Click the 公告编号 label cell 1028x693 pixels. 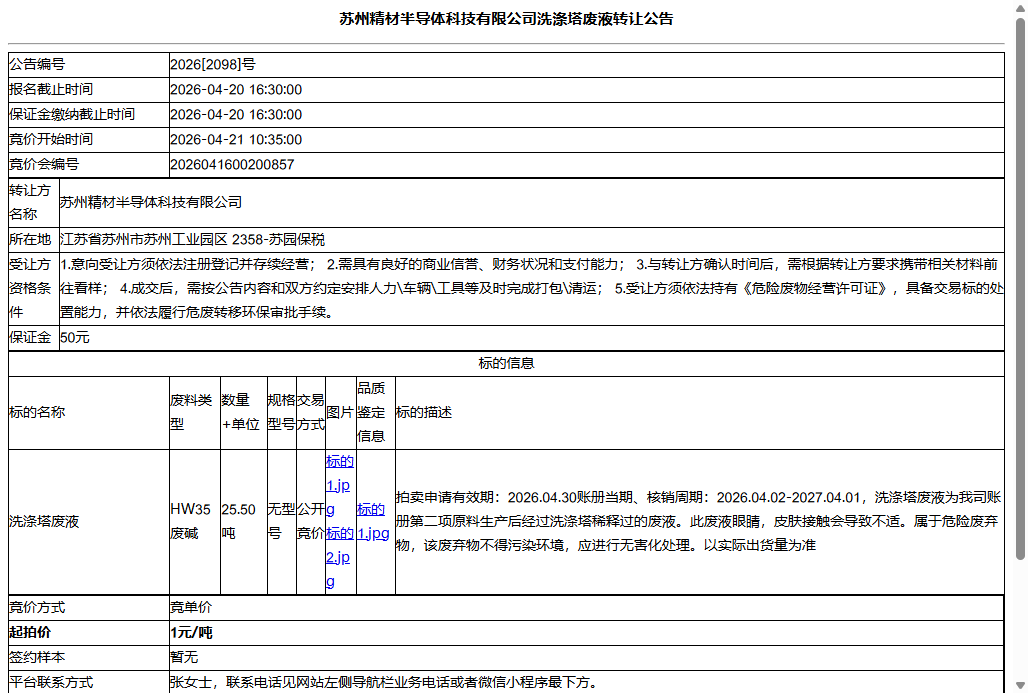[x=89, y=64]
